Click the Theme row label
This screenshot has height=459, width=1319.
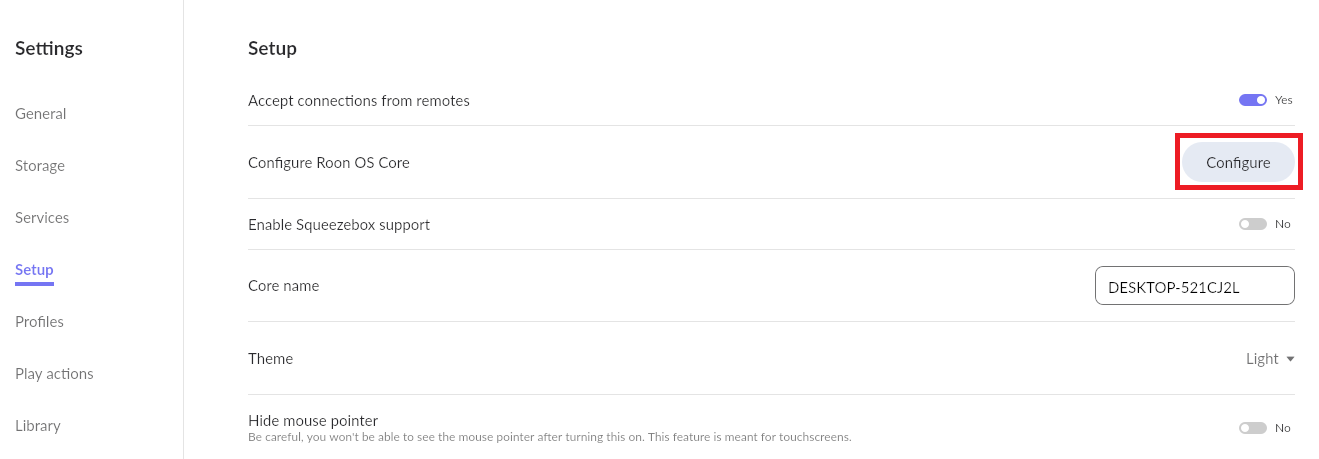pos(271,359)
